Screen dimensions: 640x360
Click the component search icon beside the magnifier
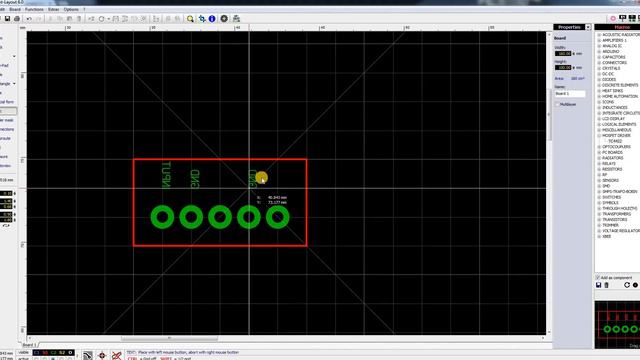click(202, 19)
